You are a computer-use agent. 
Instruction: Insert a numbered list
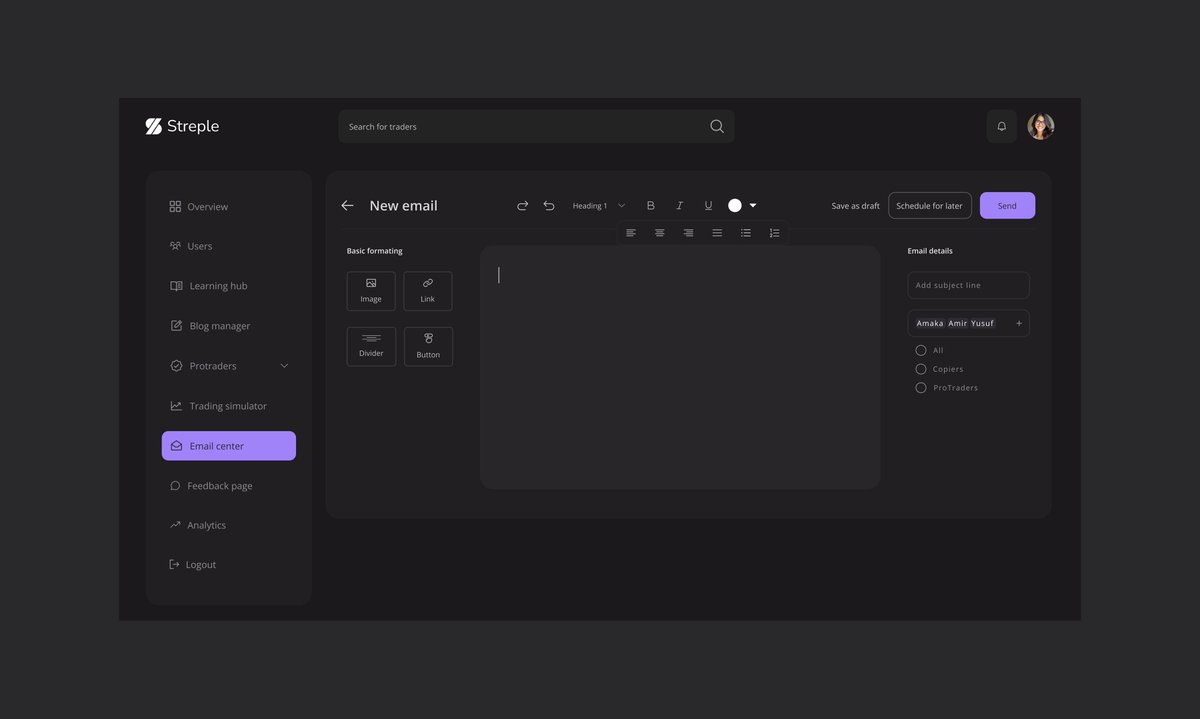coord(774,232)
